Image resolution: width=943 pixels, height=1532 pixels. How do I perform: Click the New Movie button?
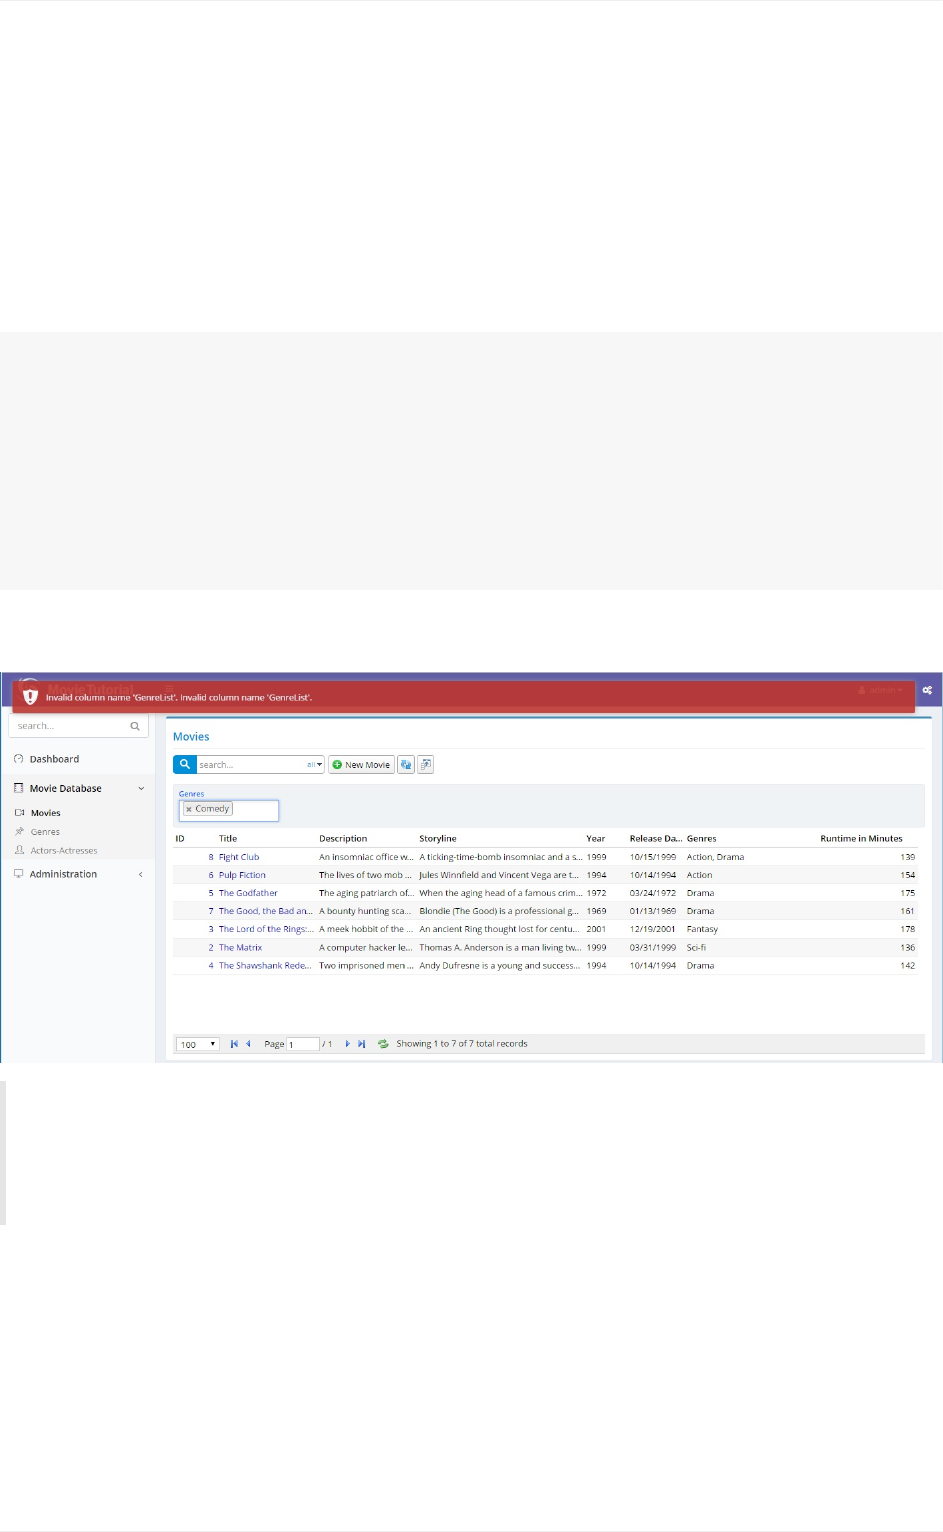(361, 764)
